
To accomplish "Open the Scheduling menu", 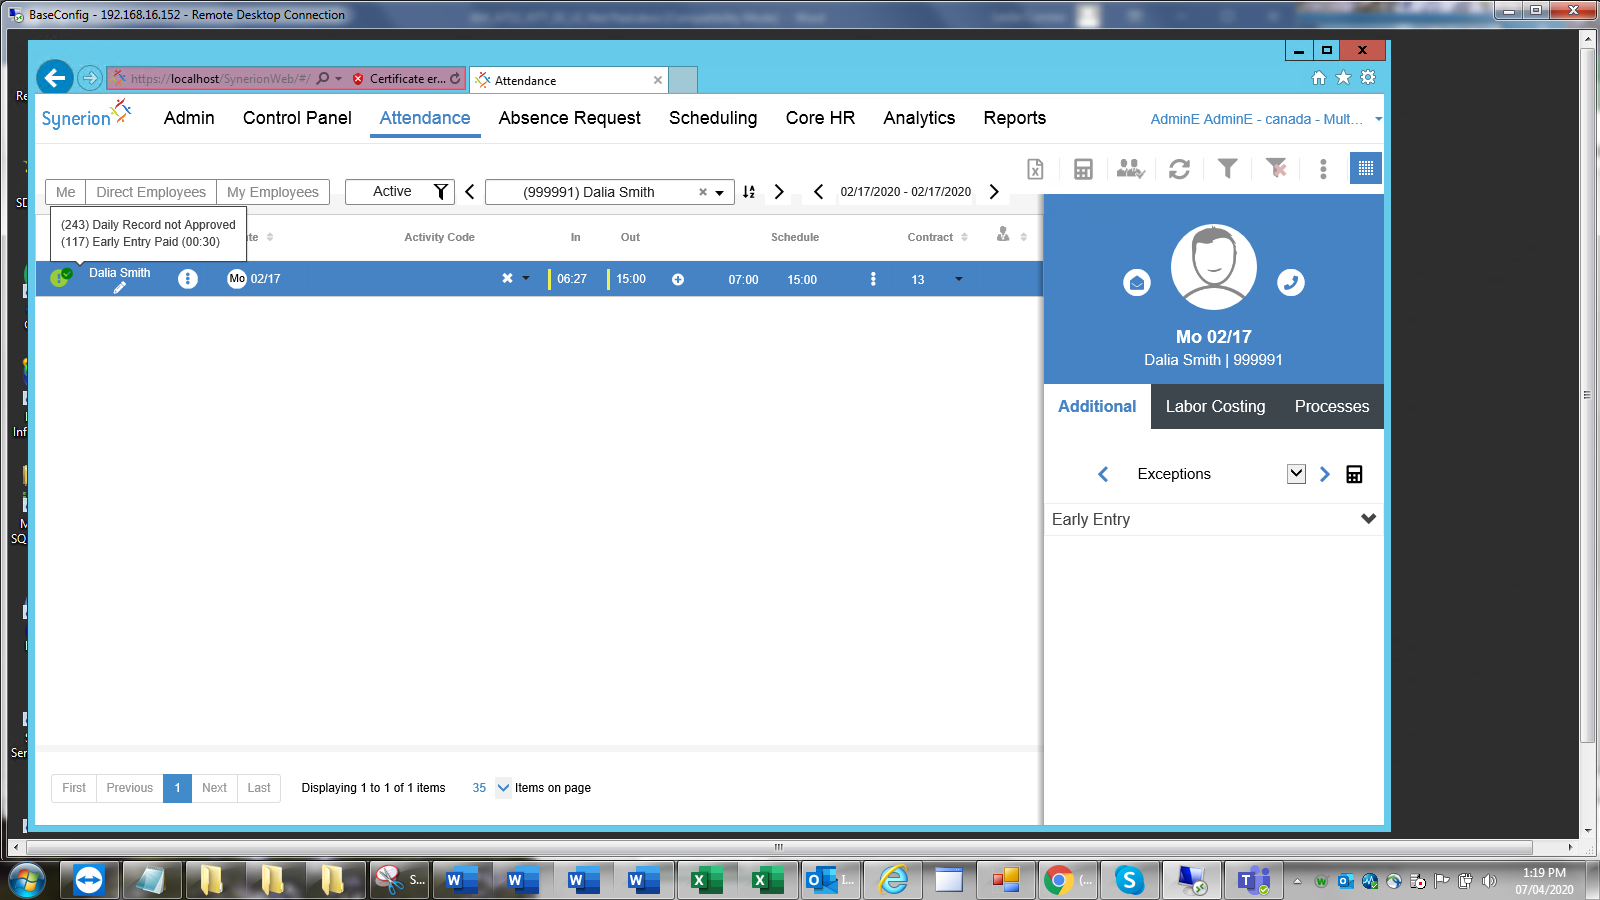I will [x=713, y=118].
